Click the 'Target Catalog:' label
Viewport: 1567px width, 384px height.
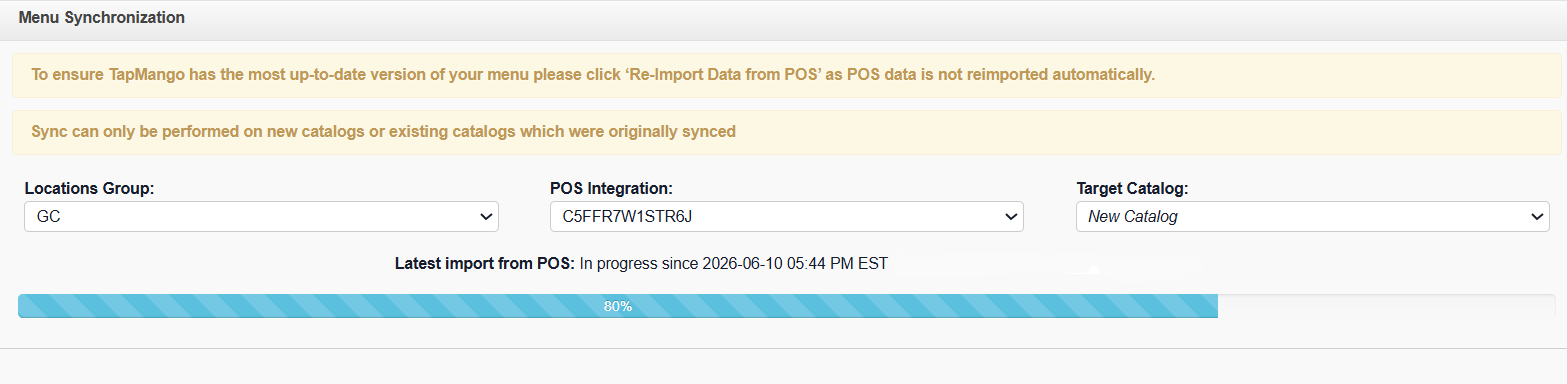(x=1132, y=188)
